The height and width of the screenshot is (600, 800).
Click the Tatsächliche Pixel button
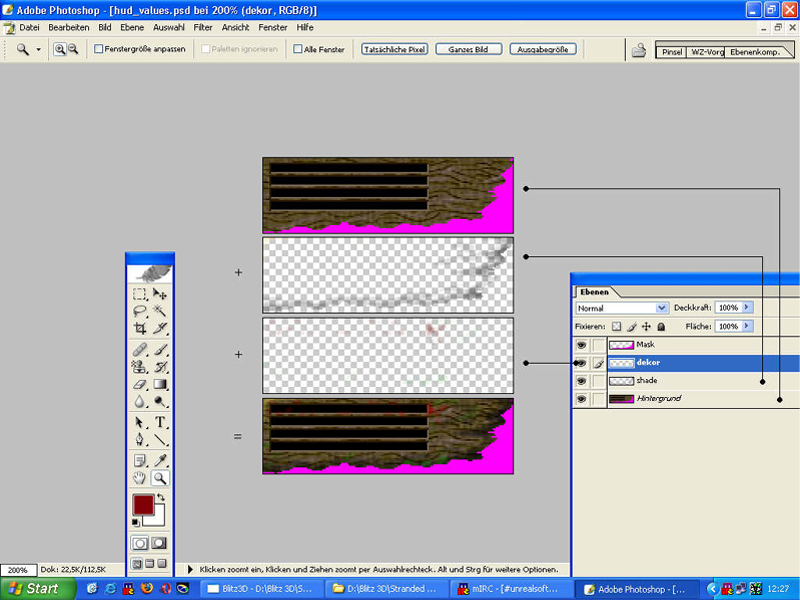396,47
